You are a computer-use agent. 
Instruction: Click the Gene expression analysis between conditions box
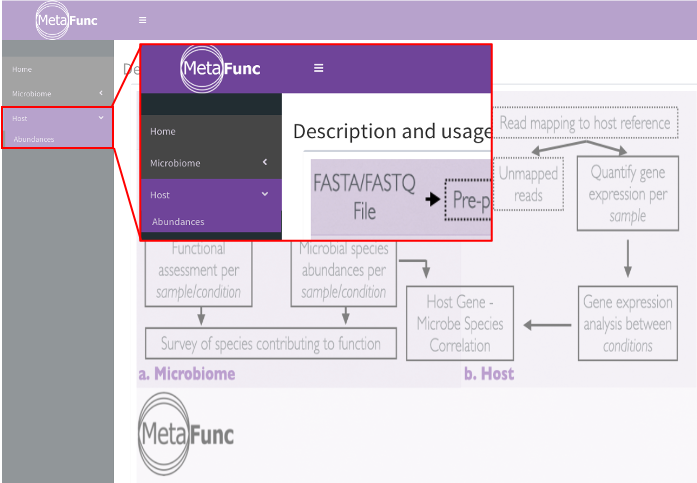click(628, 323)
